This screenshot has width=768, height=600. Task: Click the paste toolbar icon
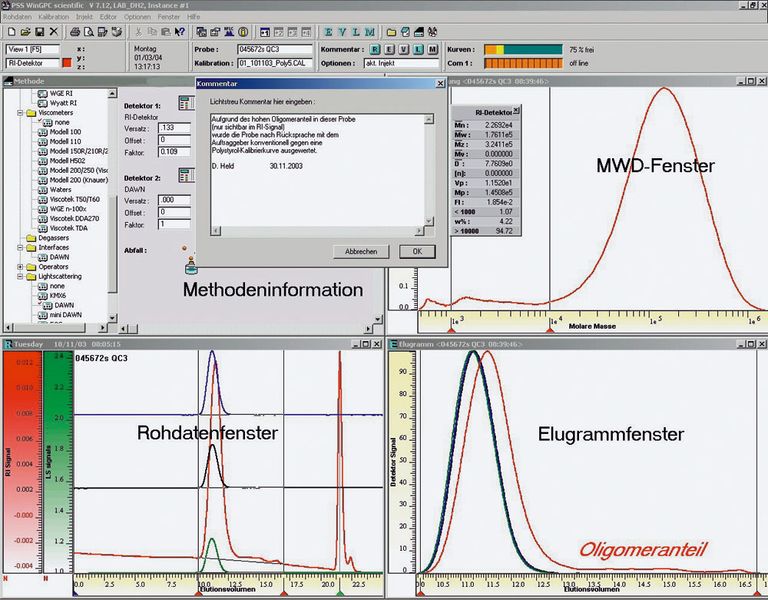coord(166,32)
